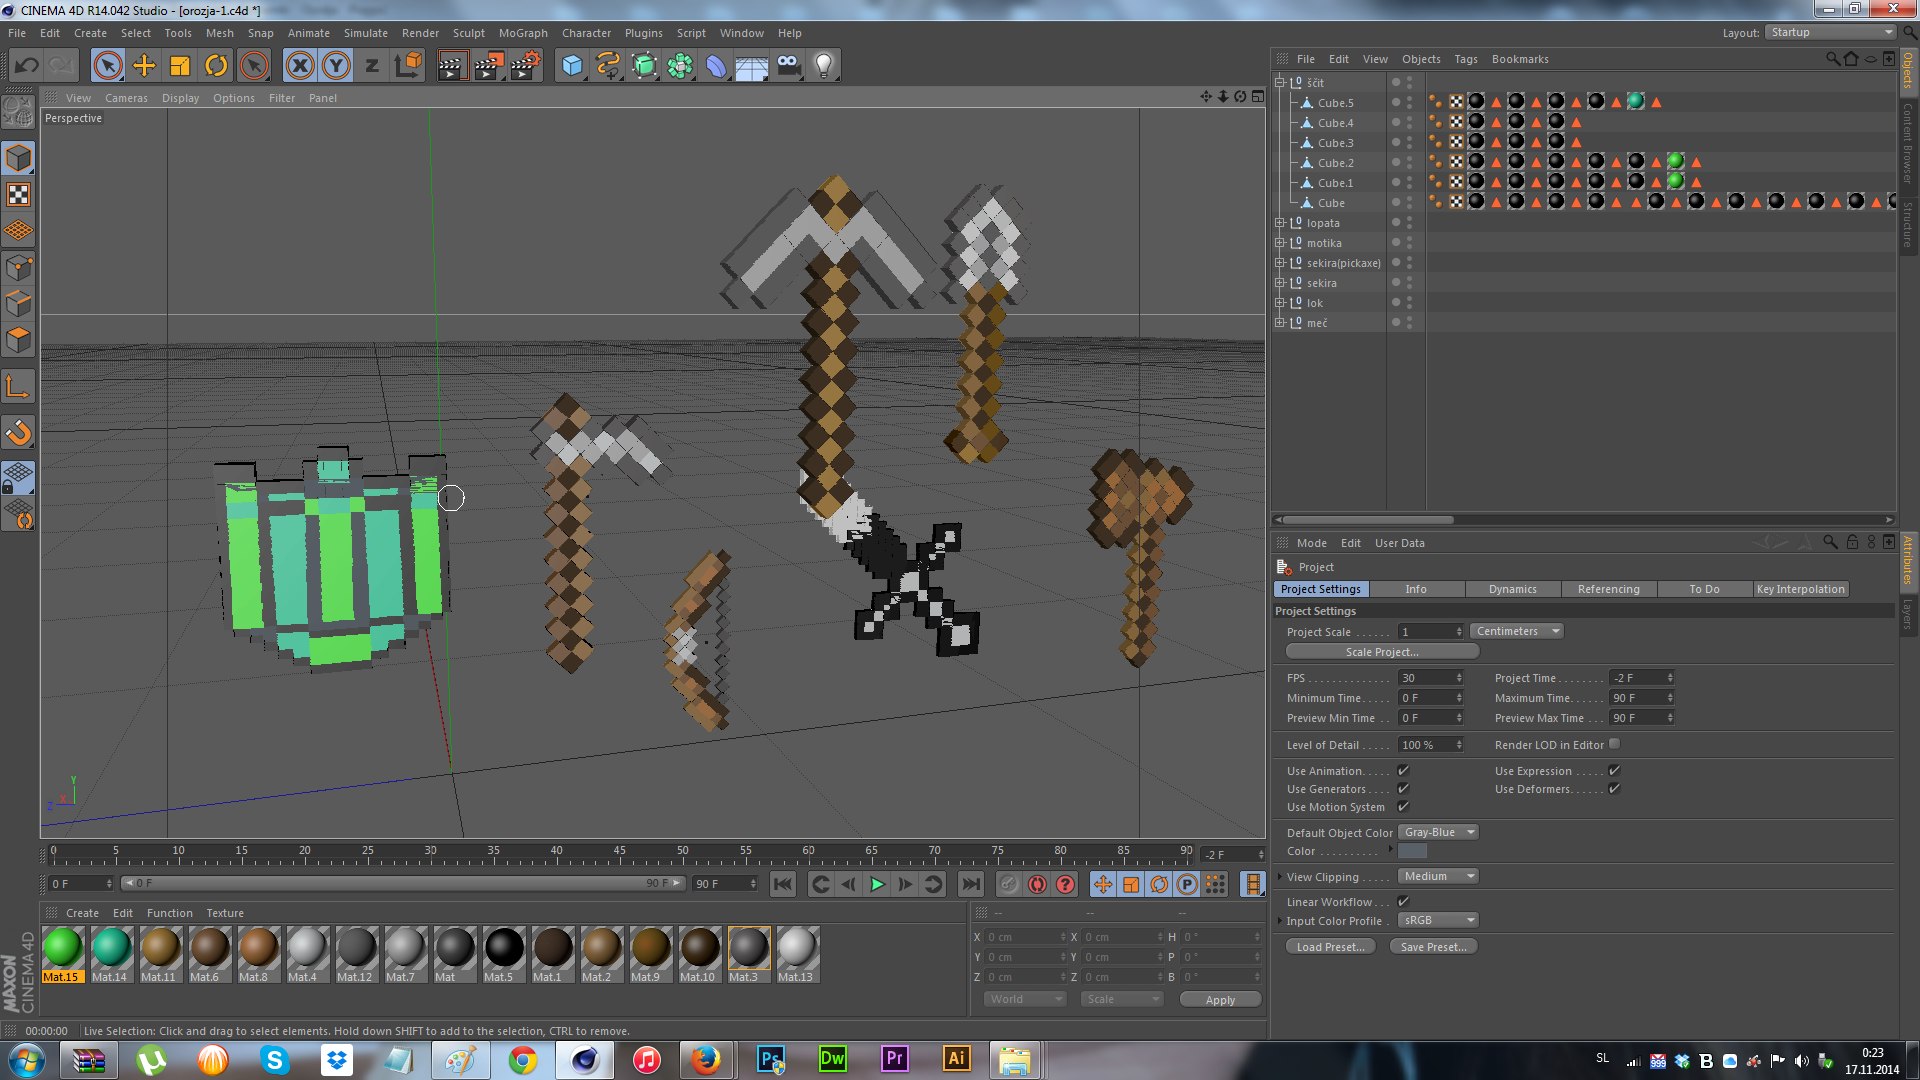
Task: Select the Live Selection tool
Action: pyautogui.click(x=108, y=66)
